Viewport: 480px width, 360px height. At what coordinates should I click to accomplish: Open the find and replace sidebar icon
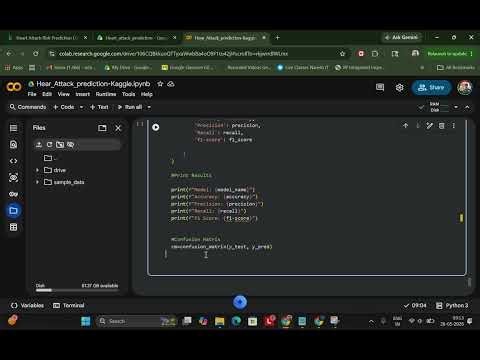click(x=13, y=144)
